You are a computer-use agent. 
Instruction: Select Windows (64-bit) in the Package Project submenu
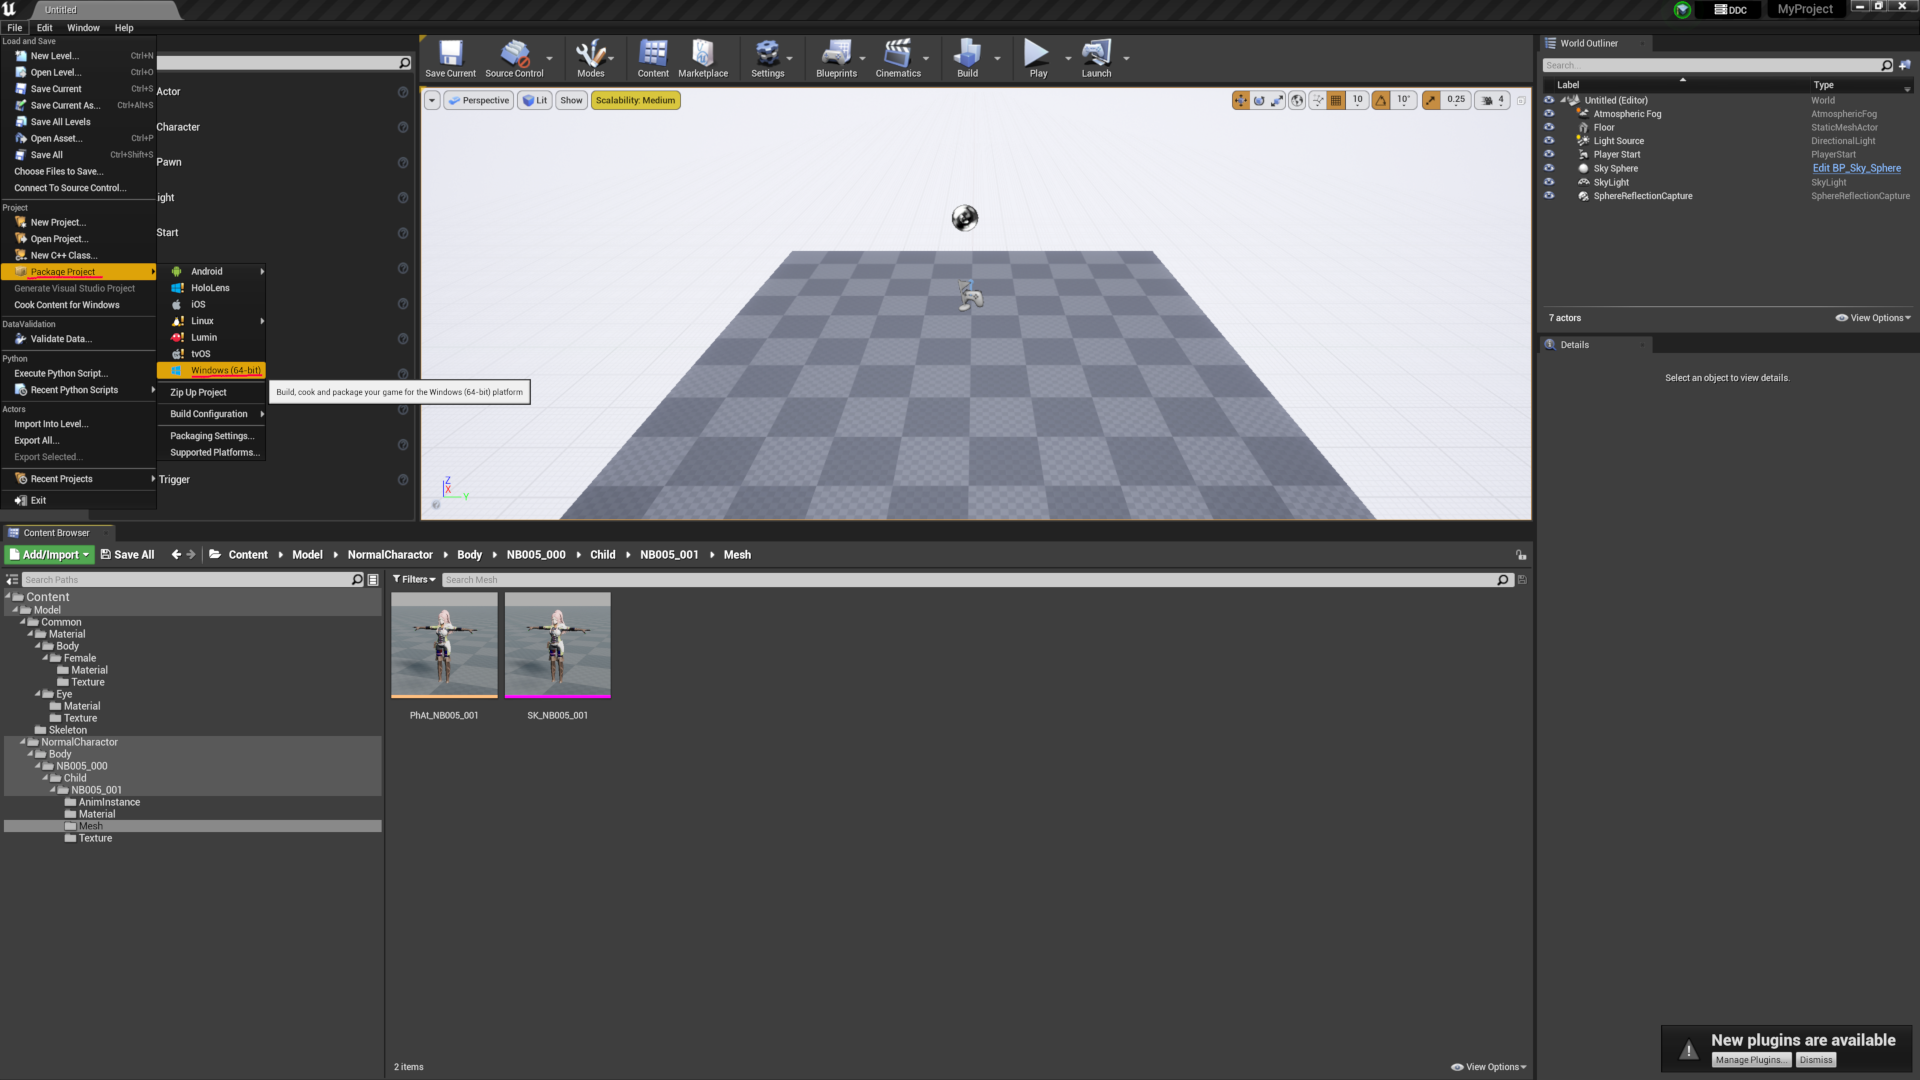[211, 370]
